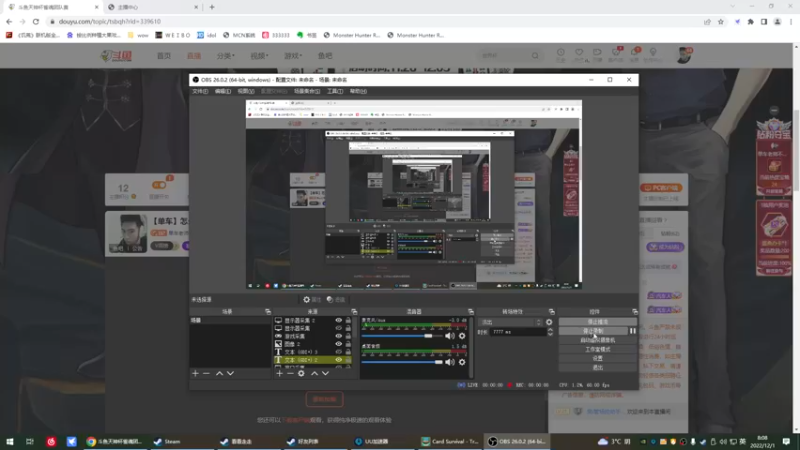The height and width of the screenshot is (450, 800).
Task: Lock the image 2 source
Action: 348,344
